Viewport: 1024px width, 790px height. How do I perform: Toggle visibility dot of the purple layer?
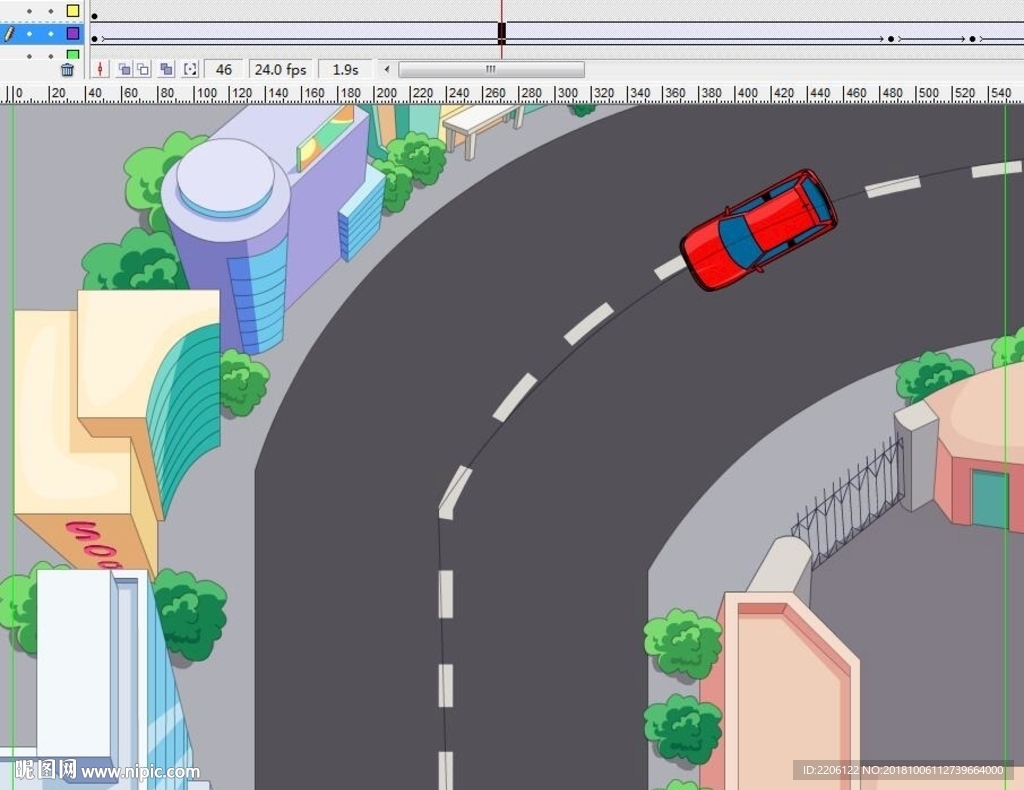[29, 34]
